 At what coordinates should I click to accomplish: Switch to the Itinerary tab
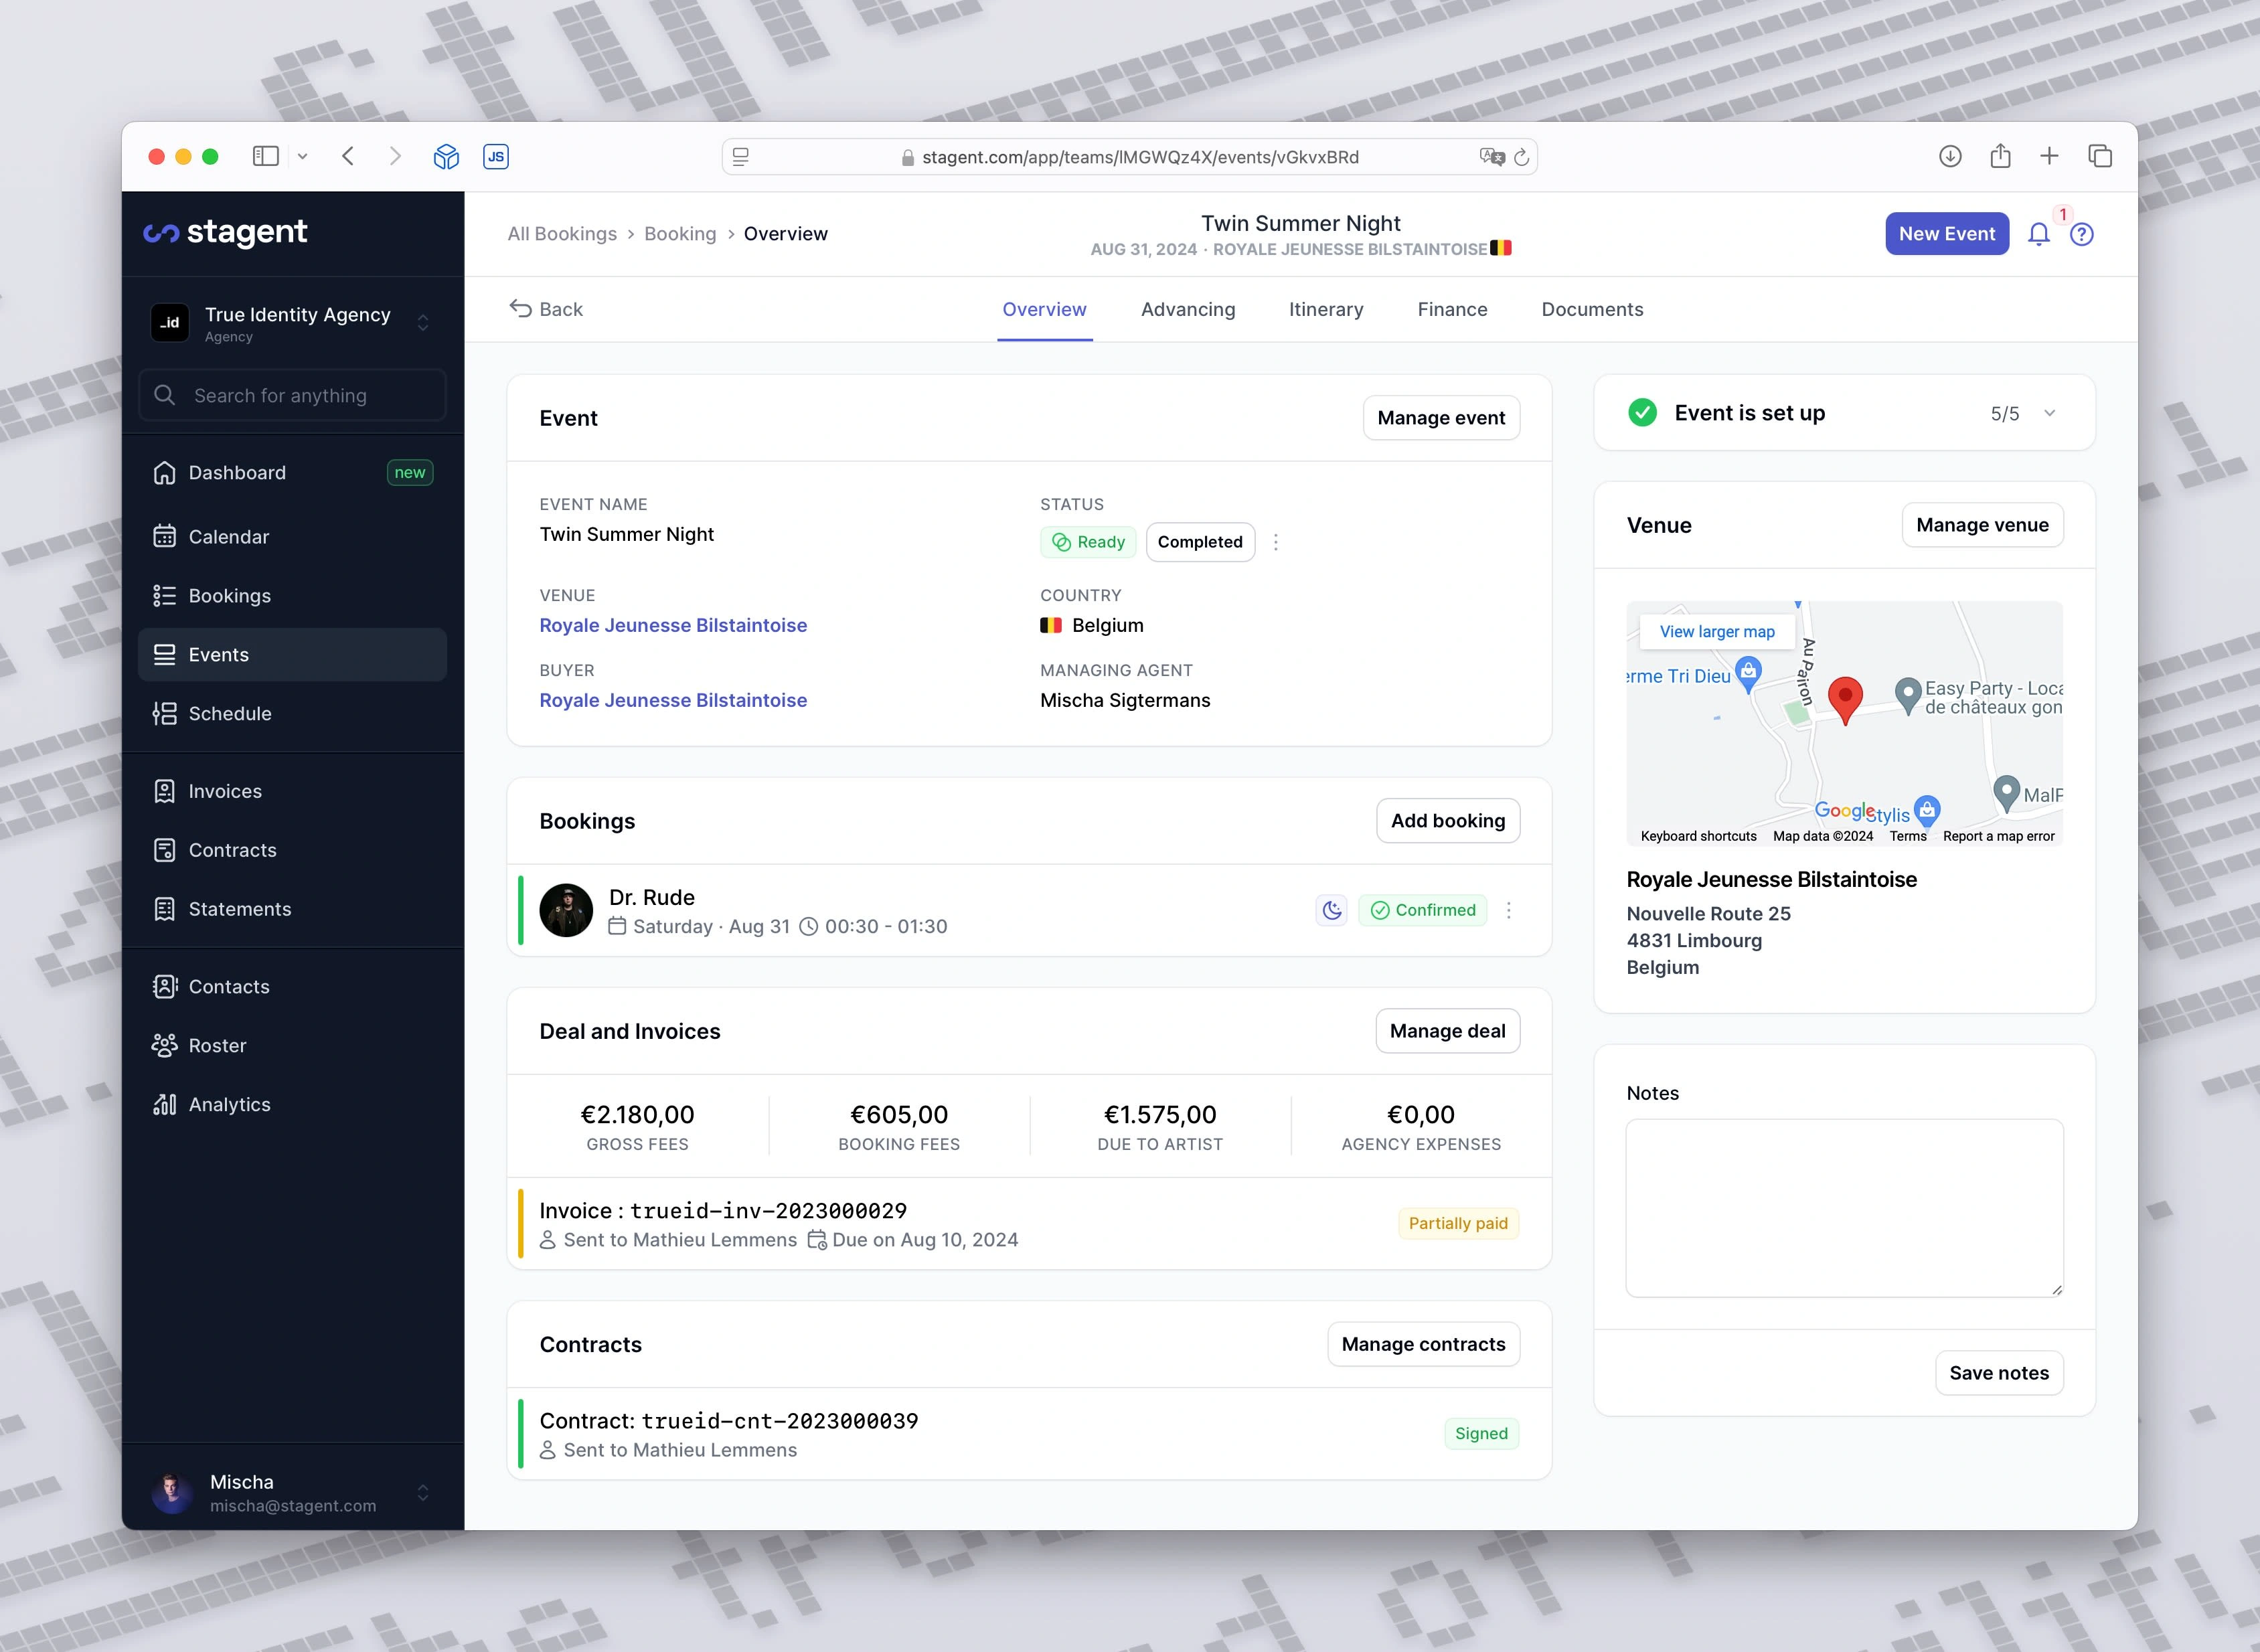pyautogui.click(x=1325, y=309)
